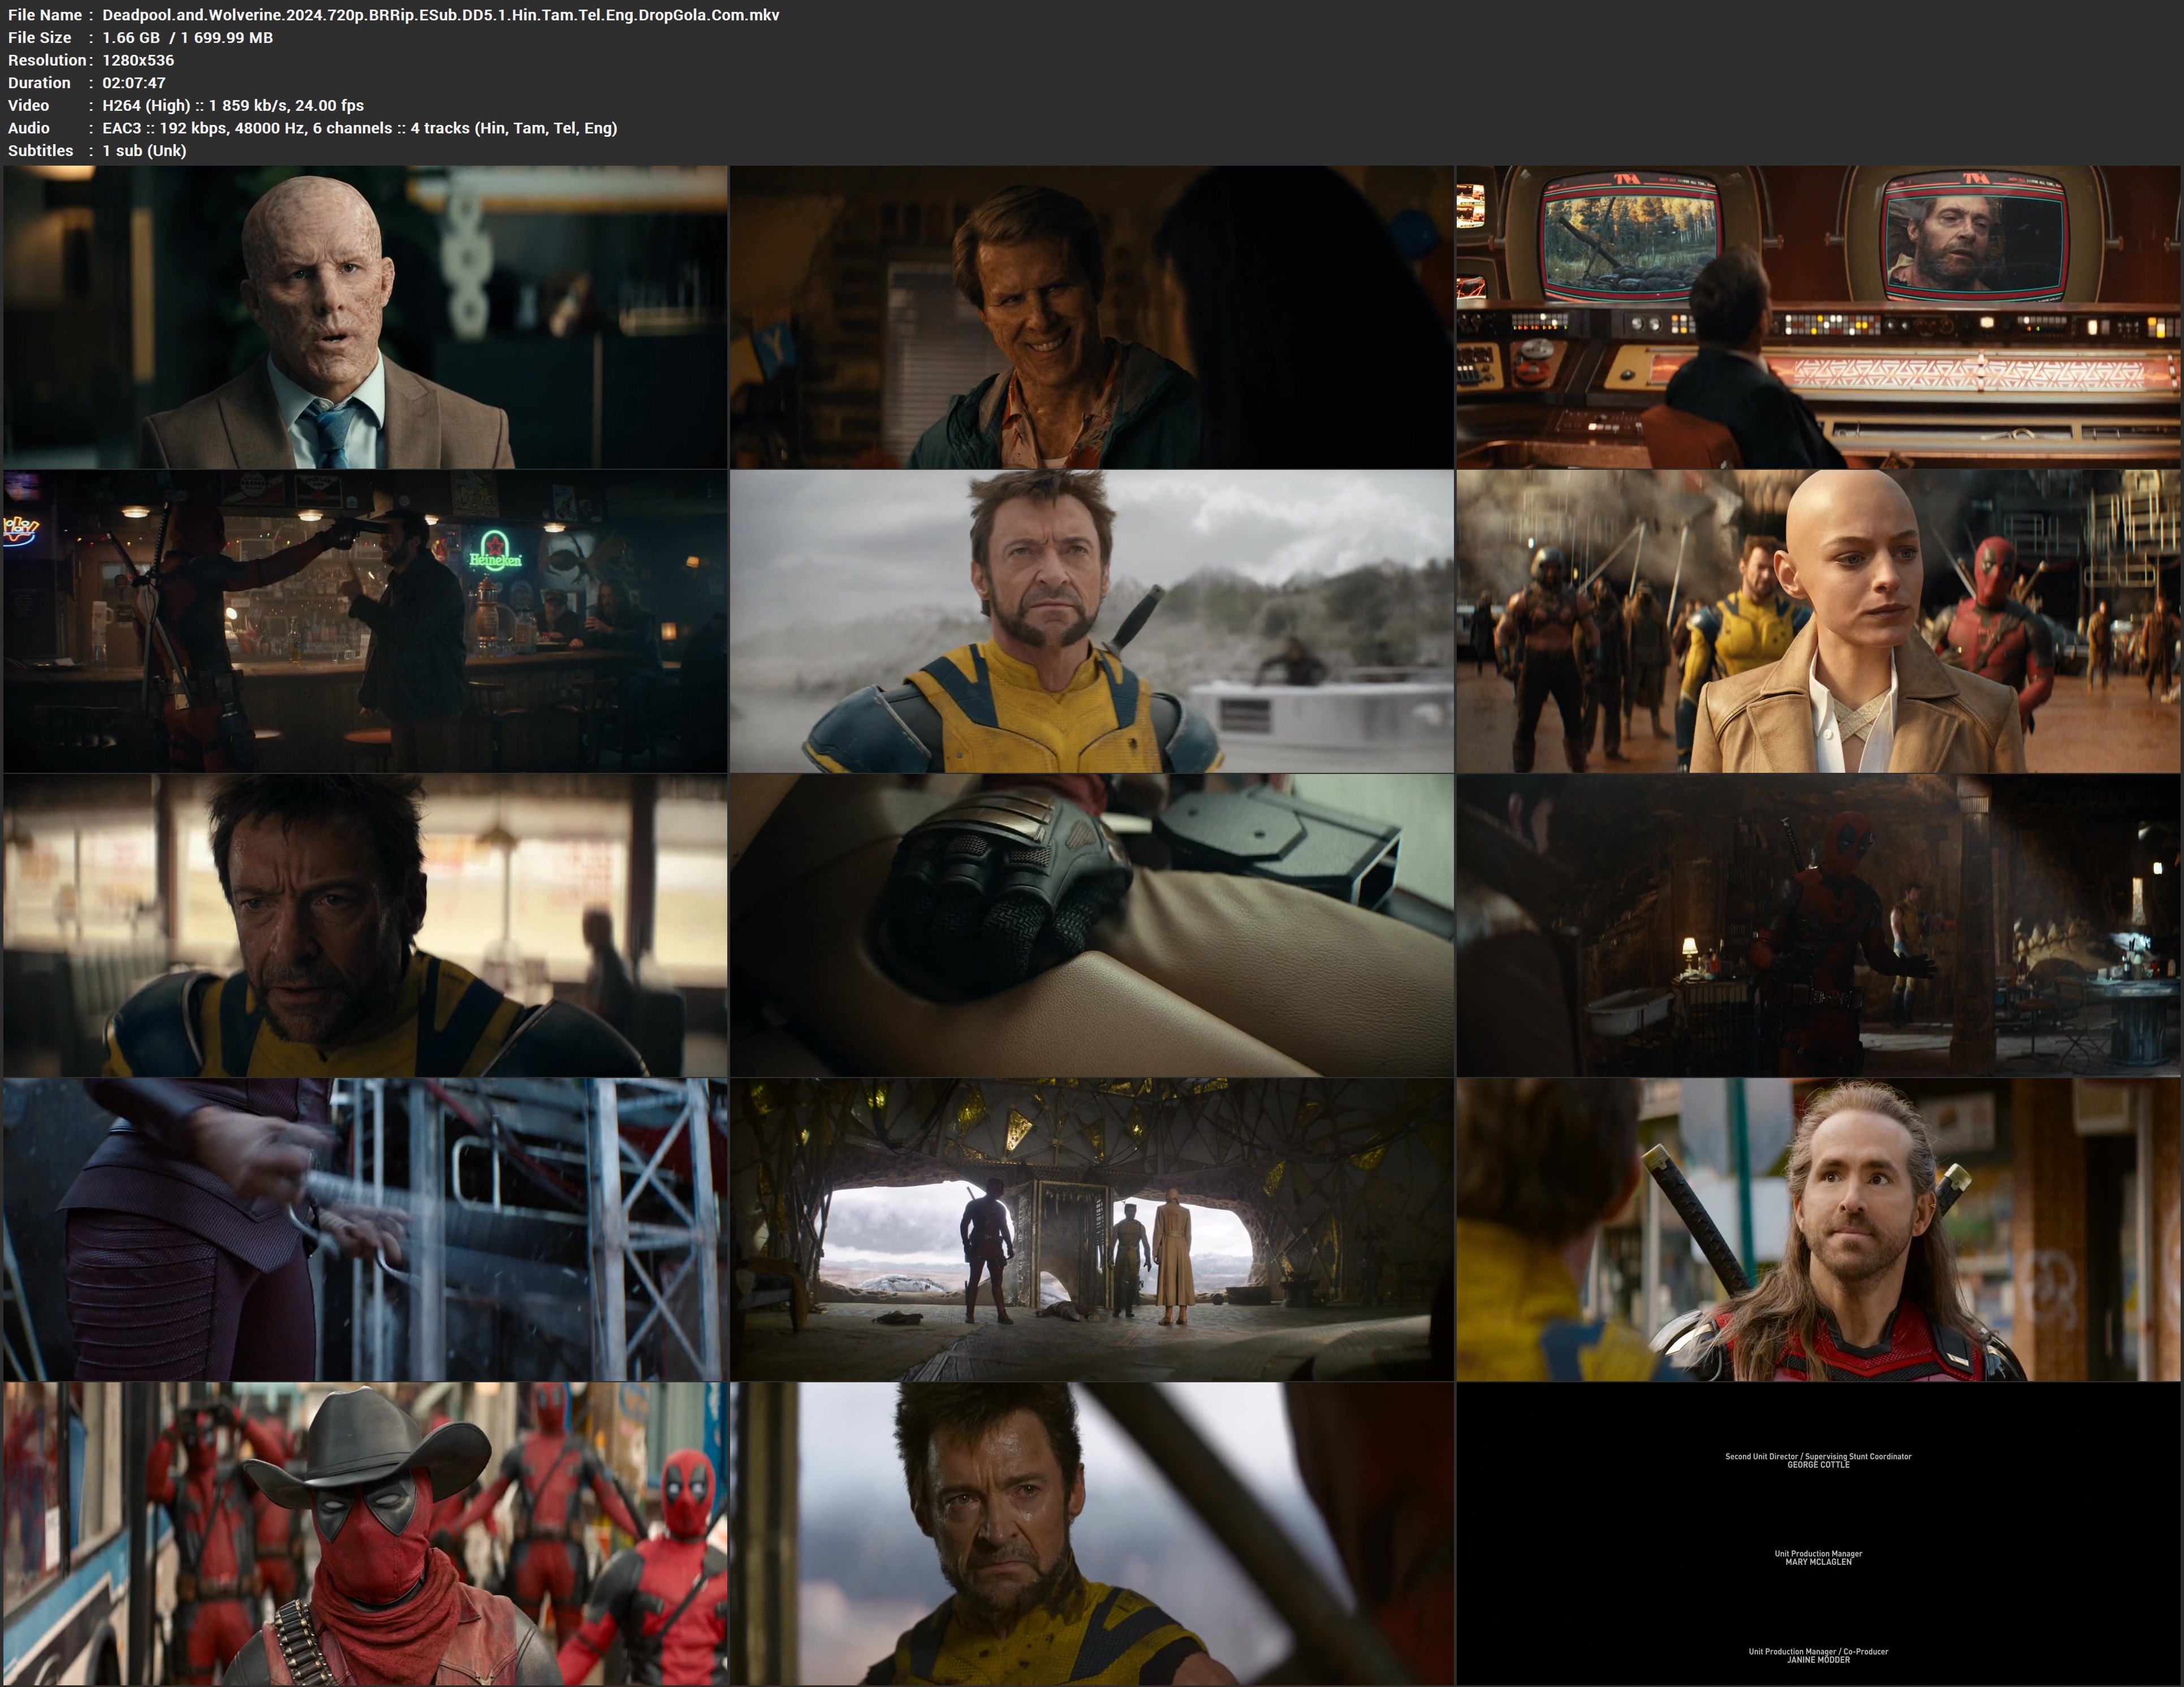Open thumbnail of man in yellow suit, grey sky
Image resolution: width=2184 pixels, height=1687 pixels.
(1091, 621)
